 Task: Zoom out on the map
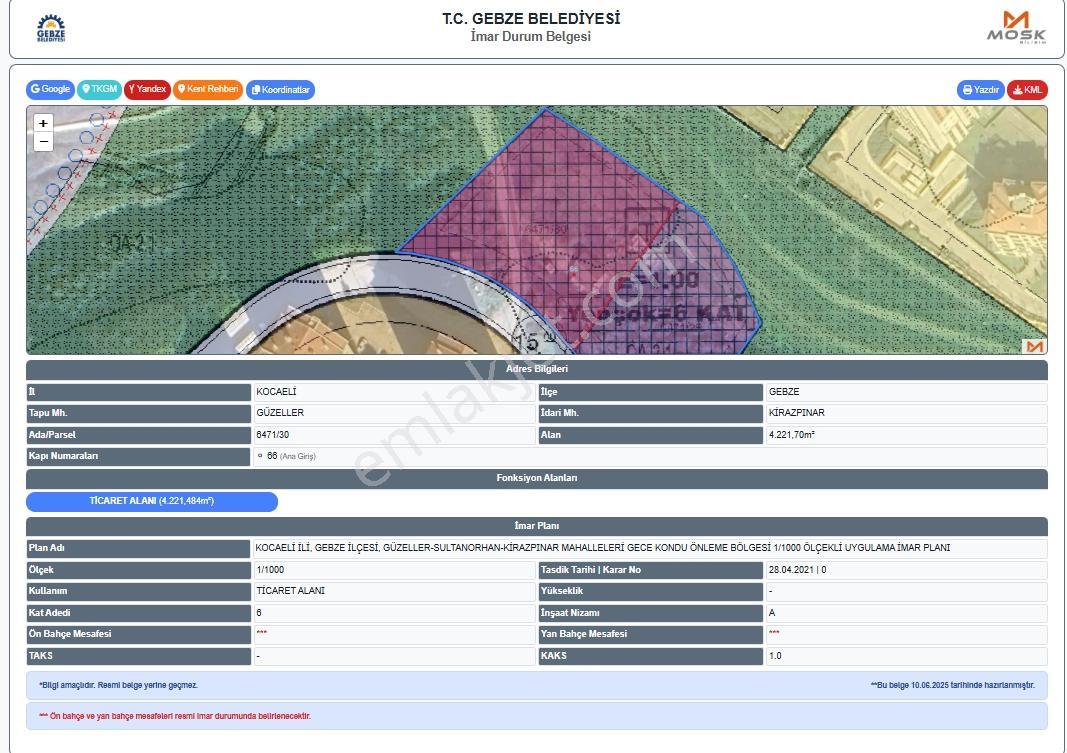[x=43, y=141]
